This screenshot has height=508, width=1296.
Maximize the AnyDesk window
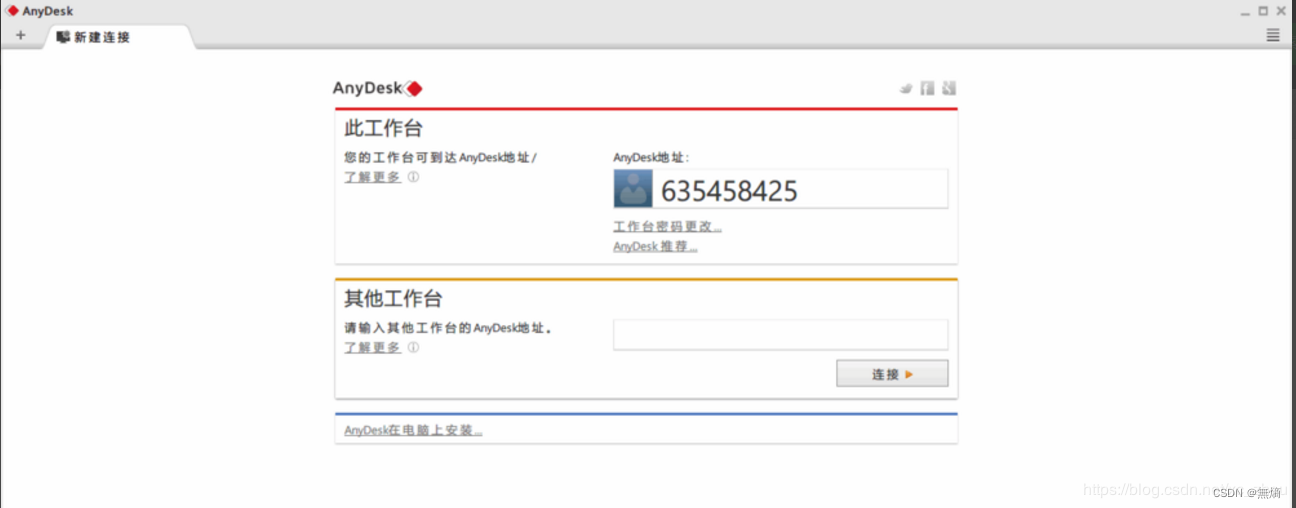tap(1263, 12)
